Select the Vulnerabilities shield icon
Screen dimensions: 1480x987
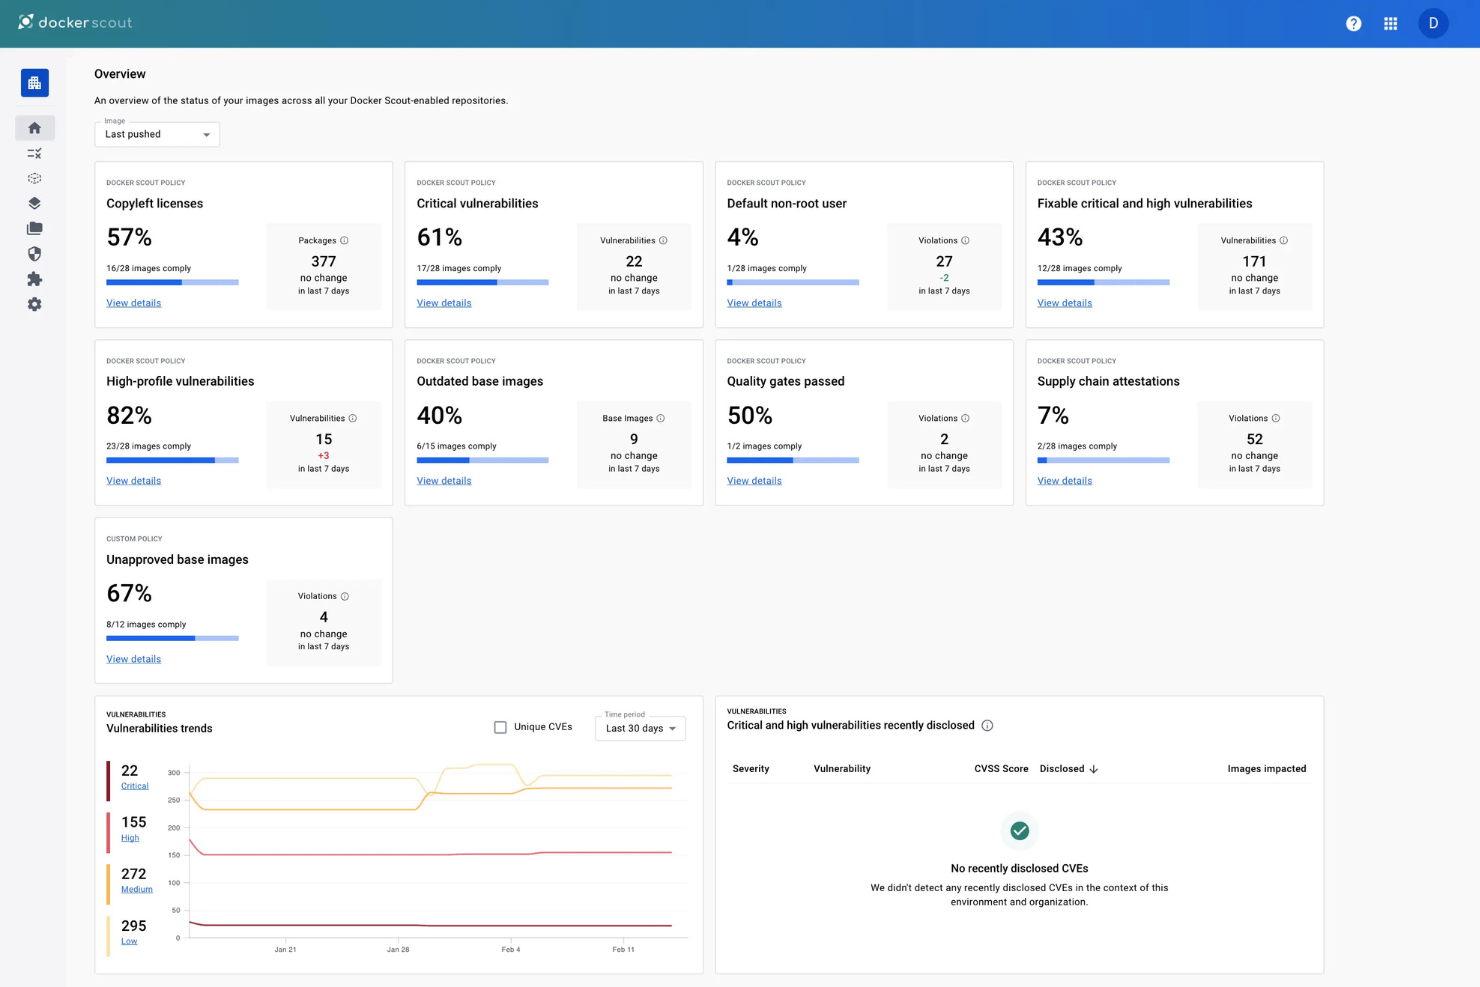(35, 253)
